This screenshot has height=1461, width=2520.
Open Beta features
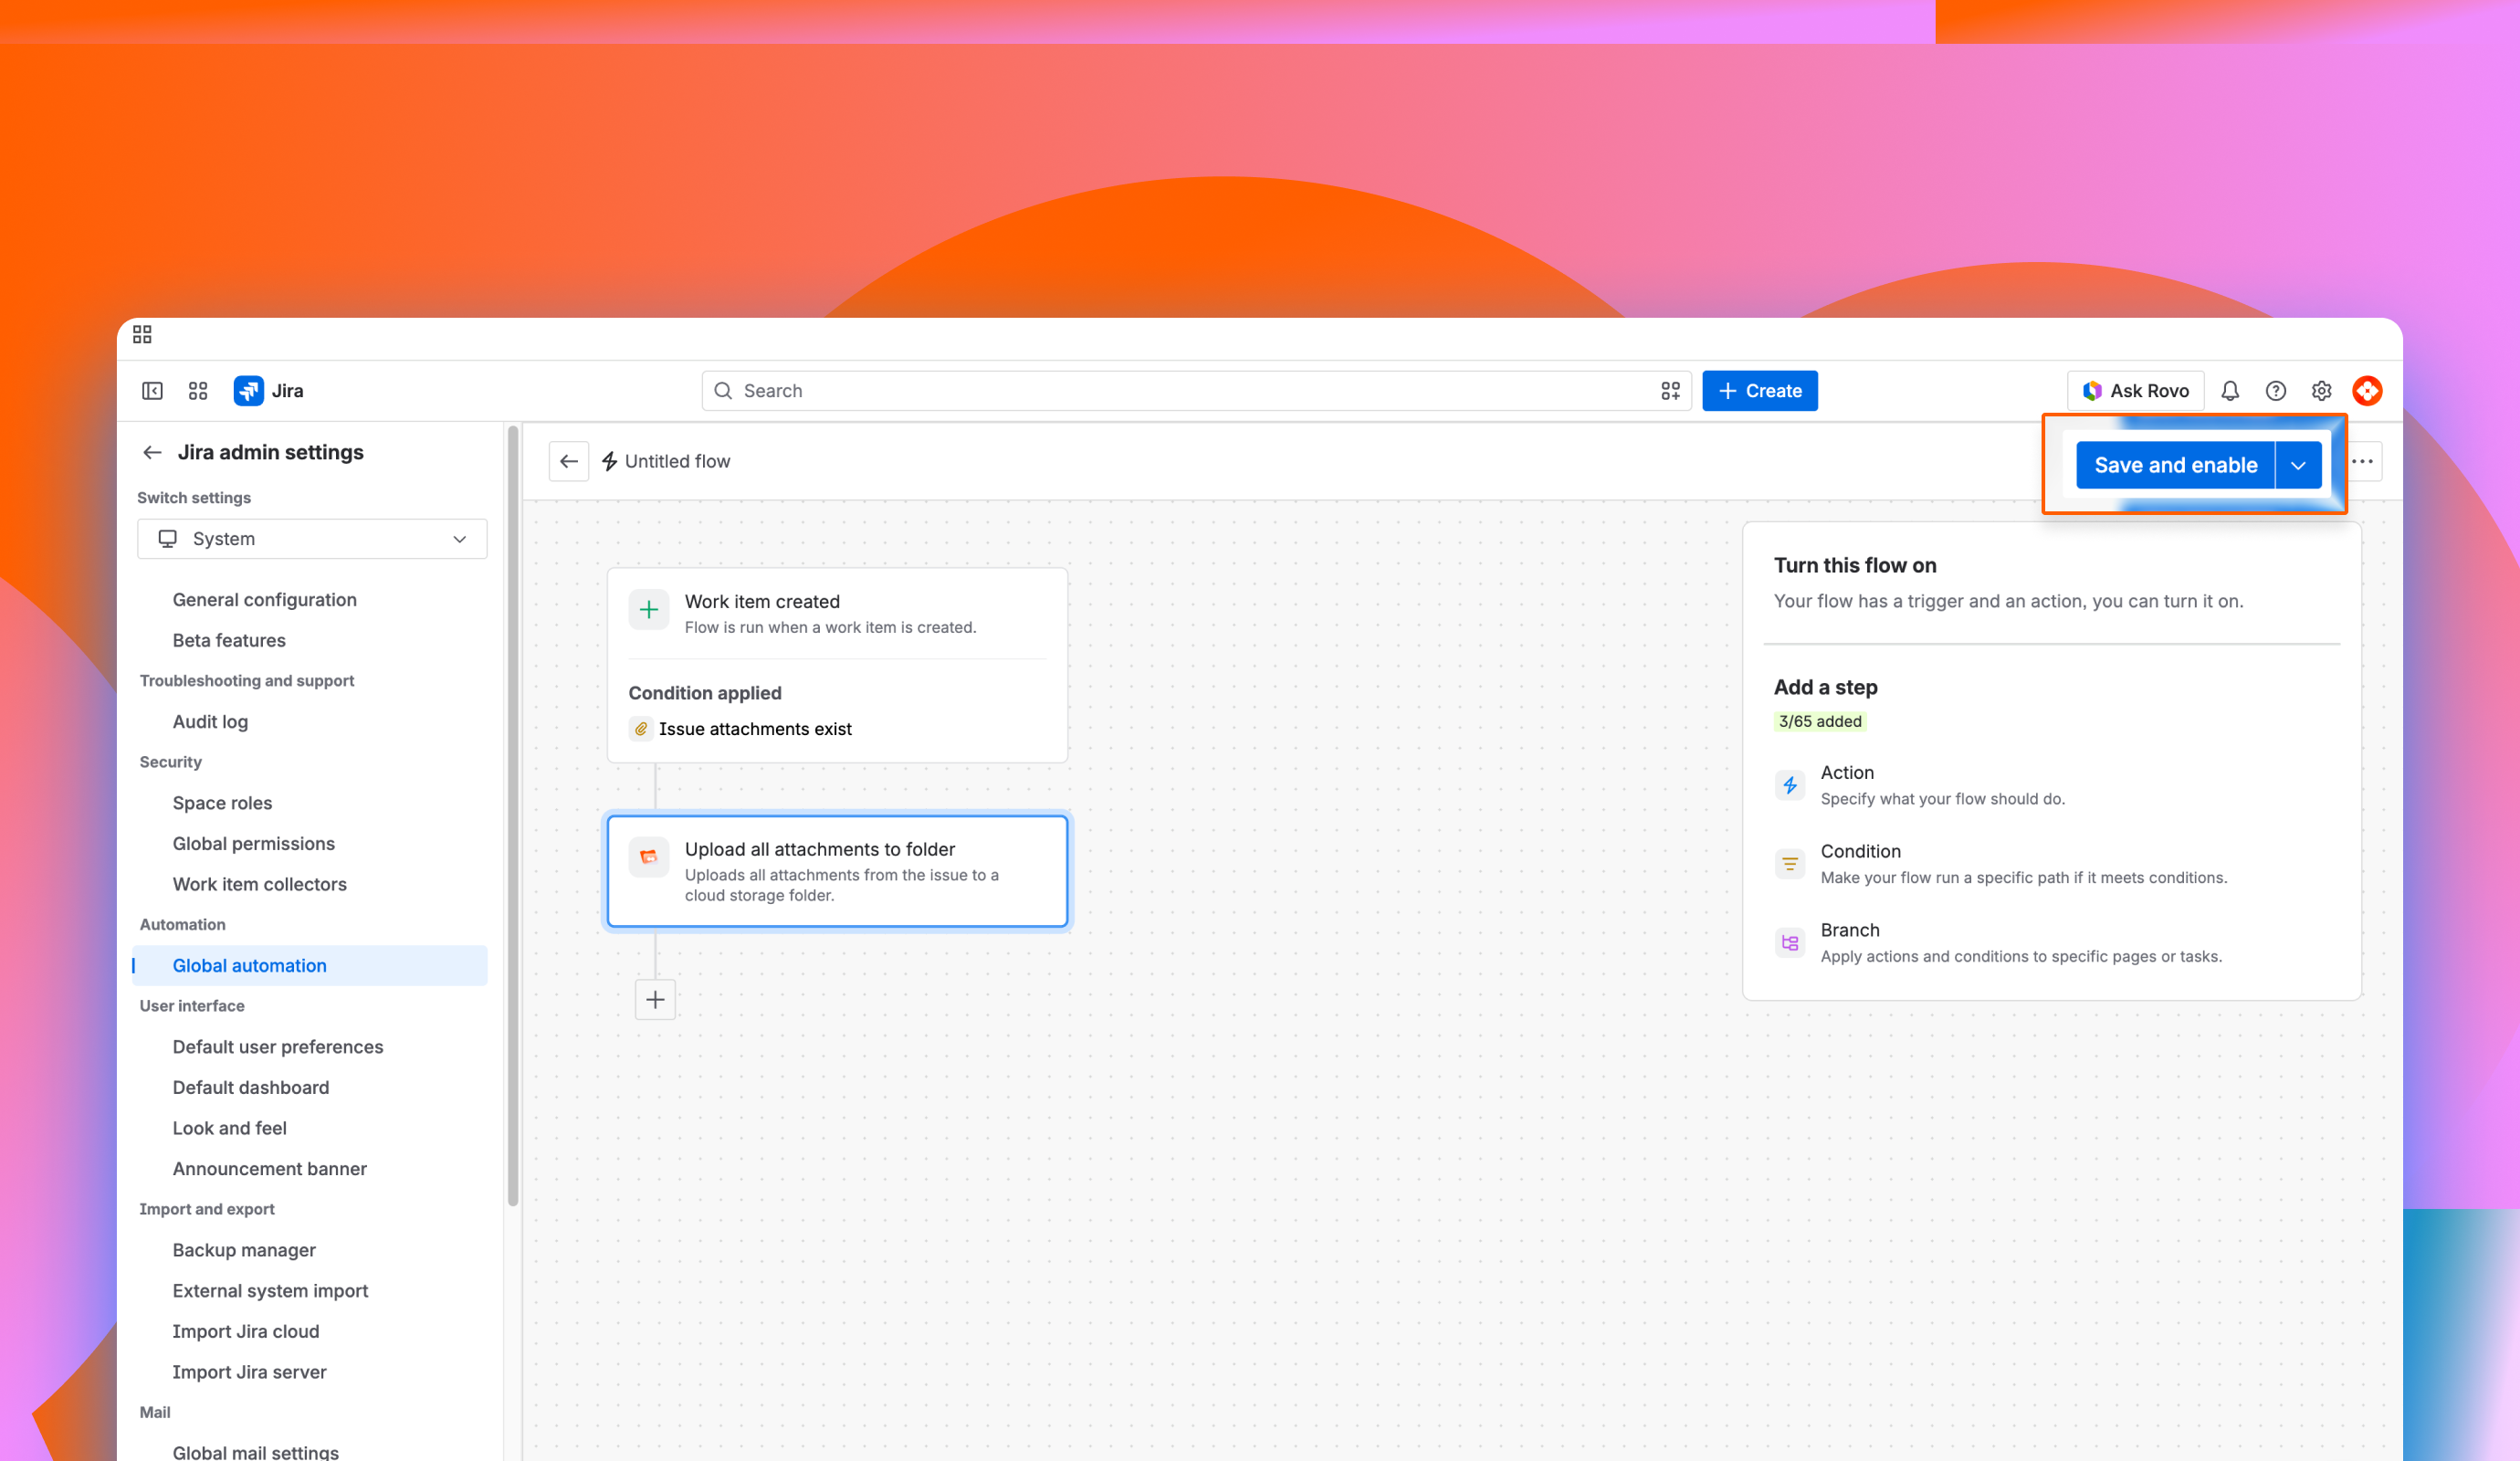click(x=229, y=640)
